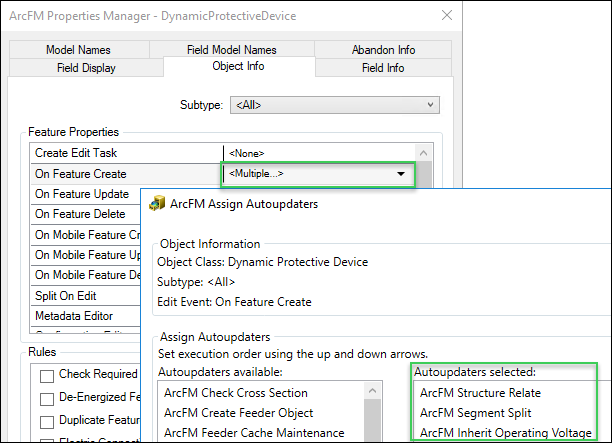Select ArcFM Create Feeder Object autoupdater
Viewport: 612px width, 443px height.
pyautogui.click(x=238, y=413)
